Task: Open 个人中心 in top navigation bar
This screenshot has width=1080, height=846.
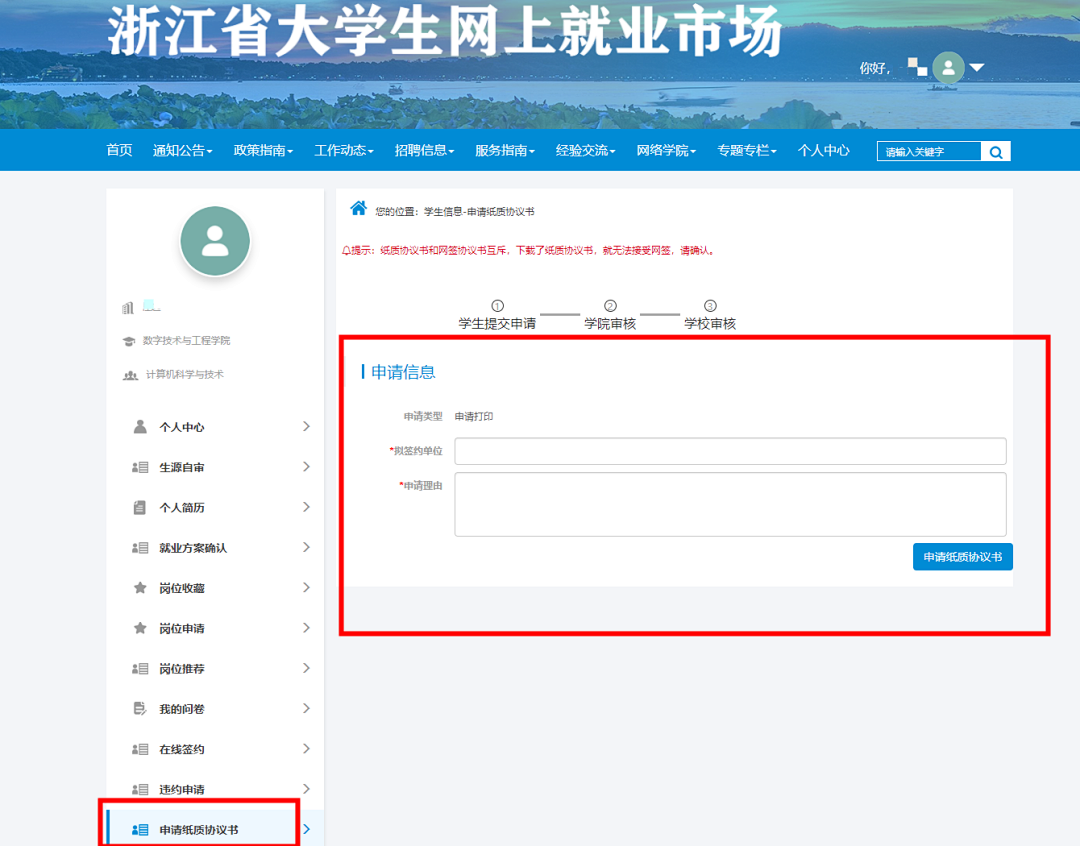Action: click(823, 151)
